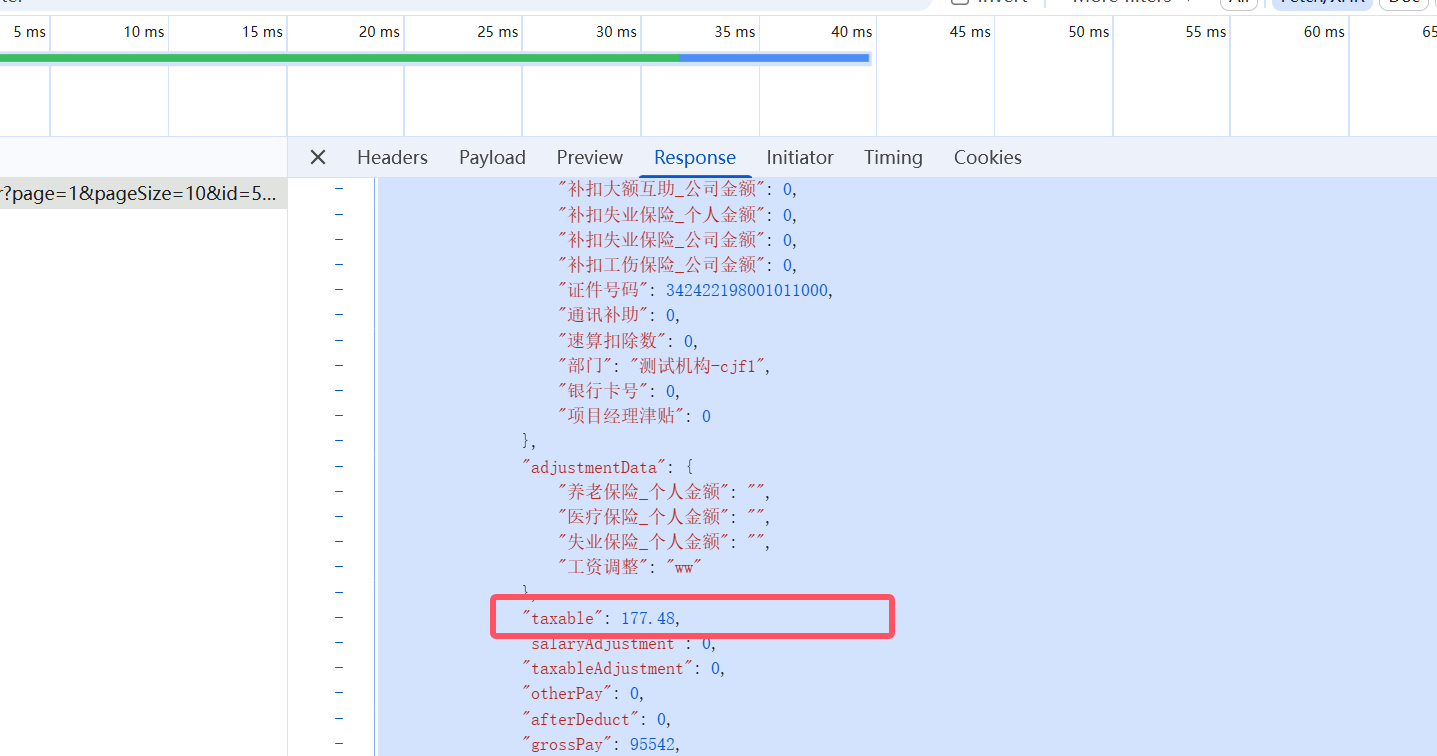Select the ?page=1&pageSize=10 request entry
This screenshot has width=1437, height=756.
pyautogui.click(x=140, y=194)
